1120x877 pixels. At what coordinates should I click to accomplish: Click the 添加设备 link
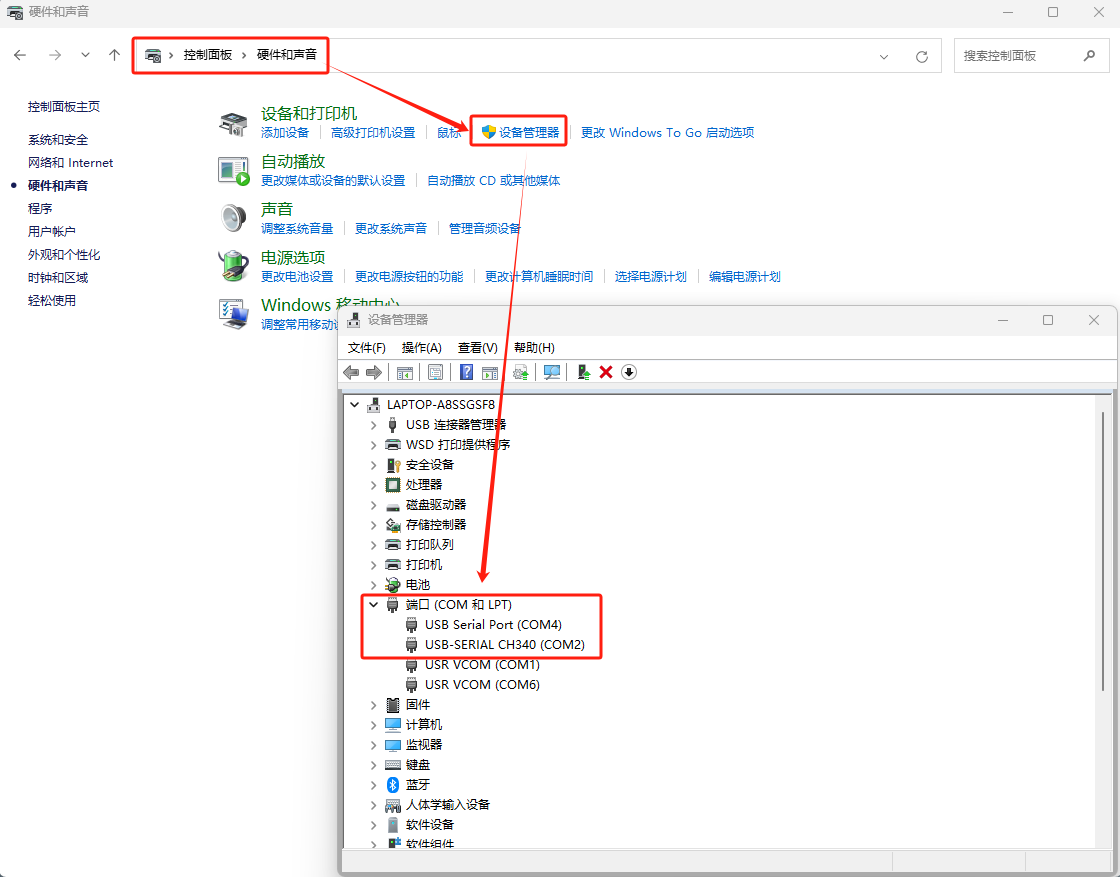point(285,132)
